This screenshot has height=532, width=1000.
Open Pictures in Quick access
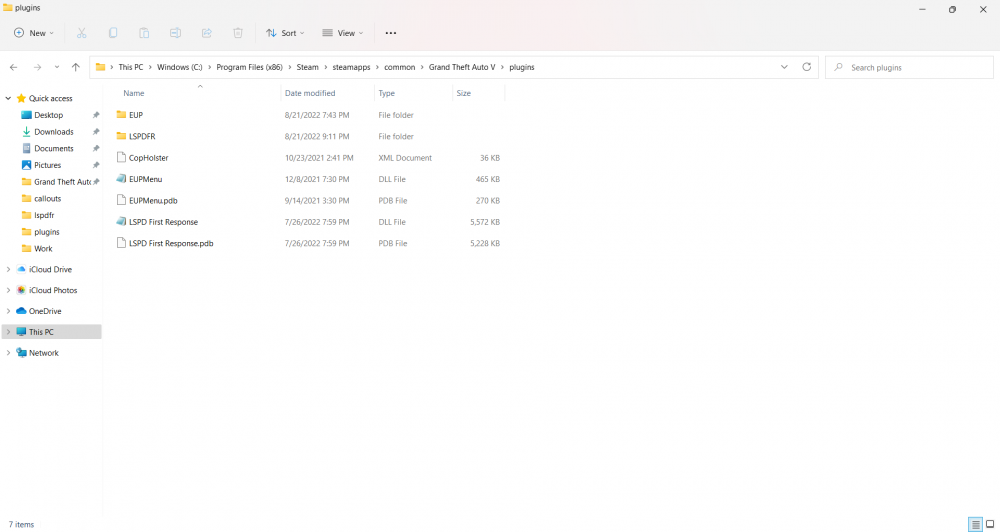47,165
